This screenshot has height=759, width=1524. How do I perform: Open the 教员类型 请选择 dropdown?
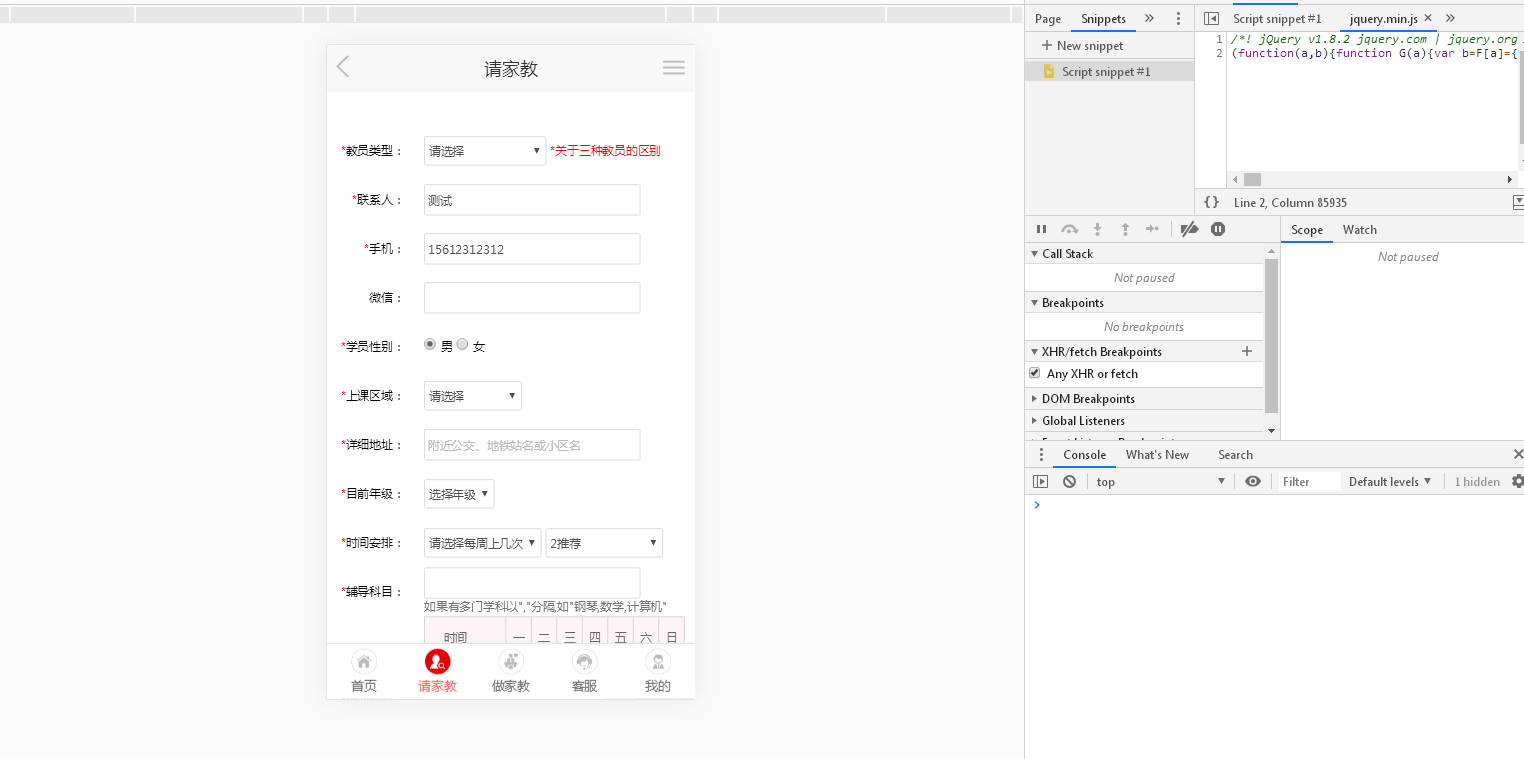point(484,150)
